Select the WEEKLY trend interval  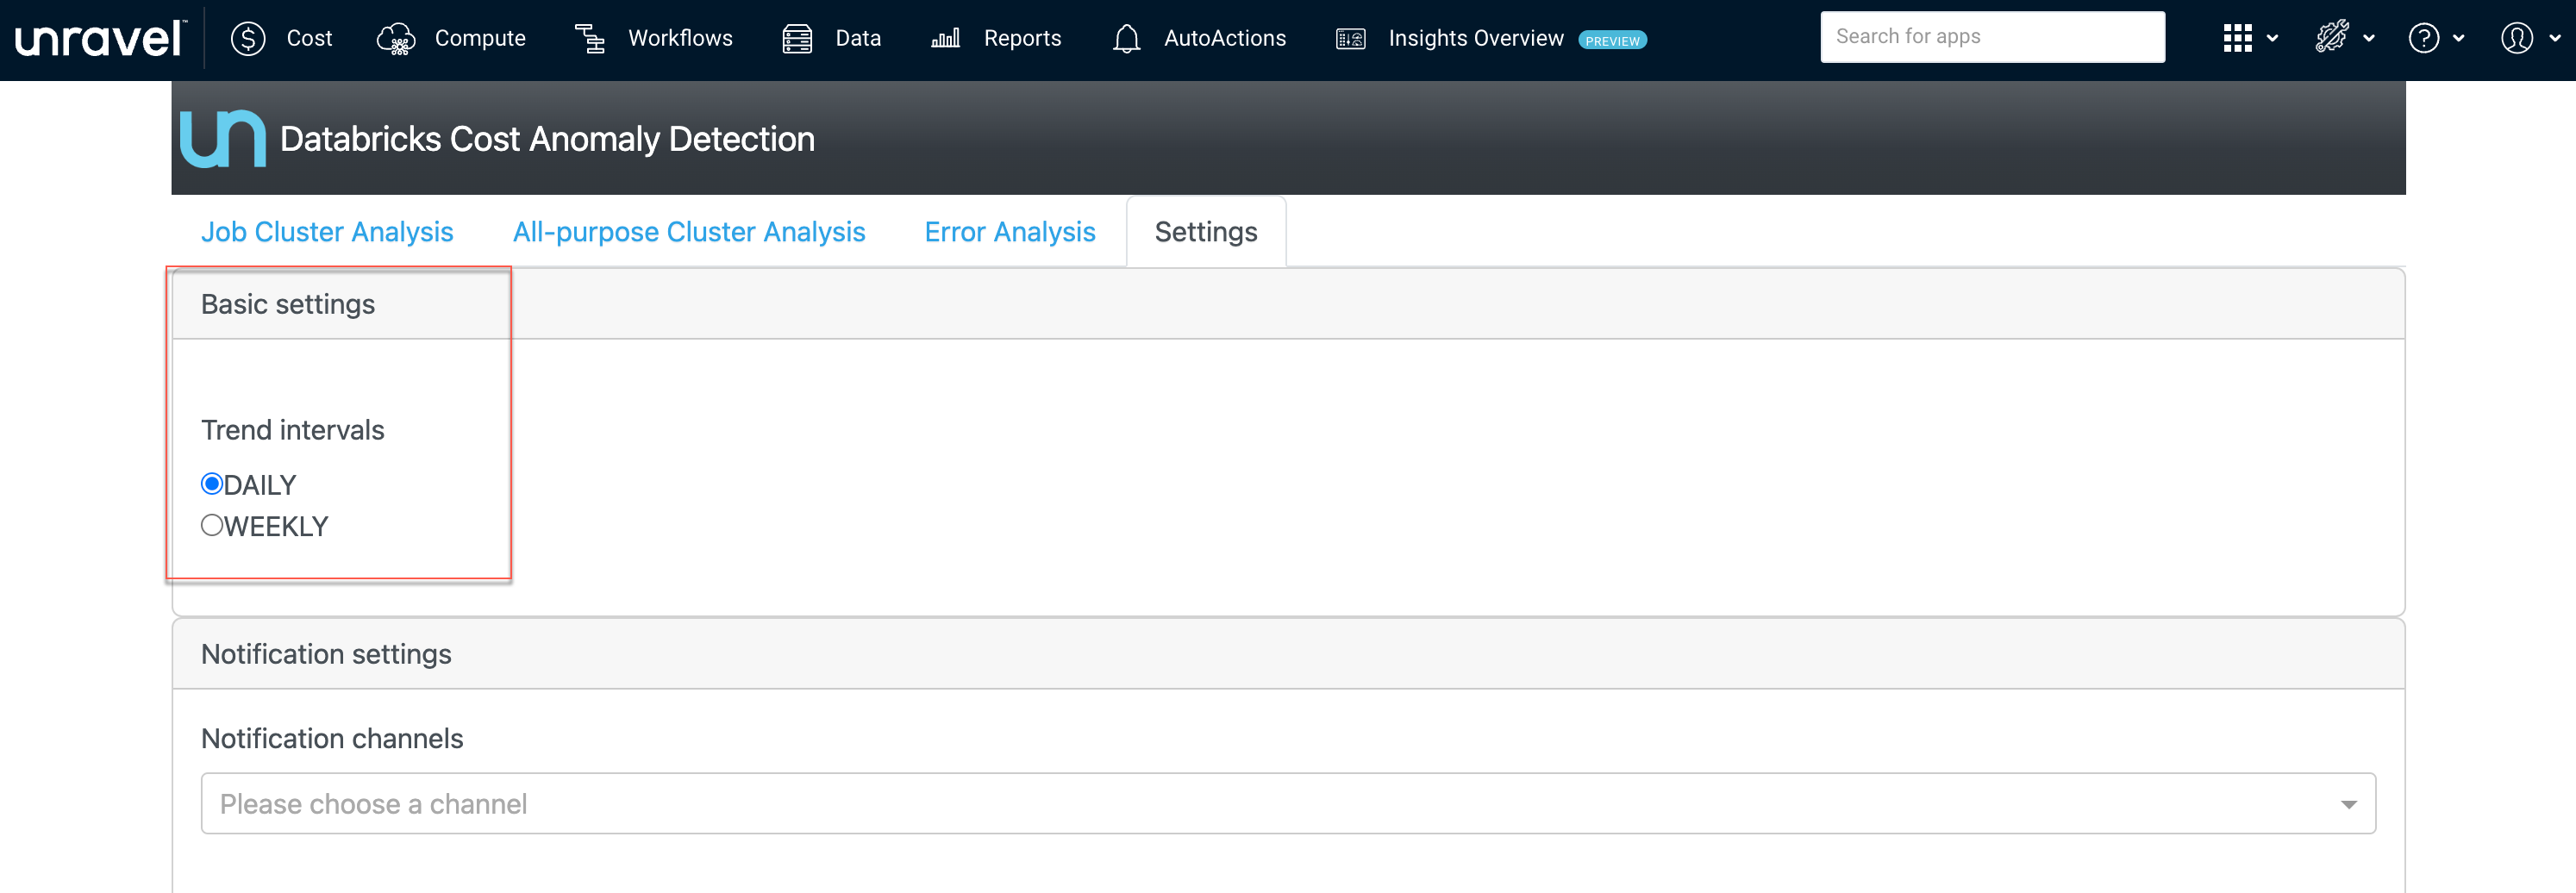pos(212,525)
